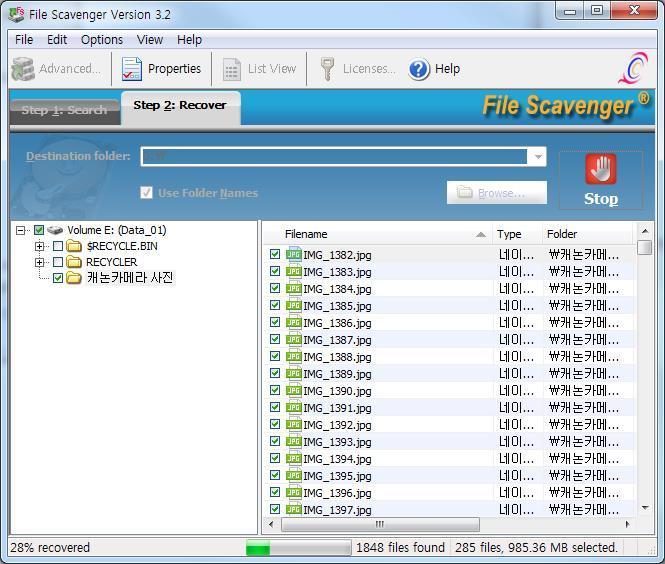
Task: Open the Properties toolbar icon
Action: pos(131,69)
